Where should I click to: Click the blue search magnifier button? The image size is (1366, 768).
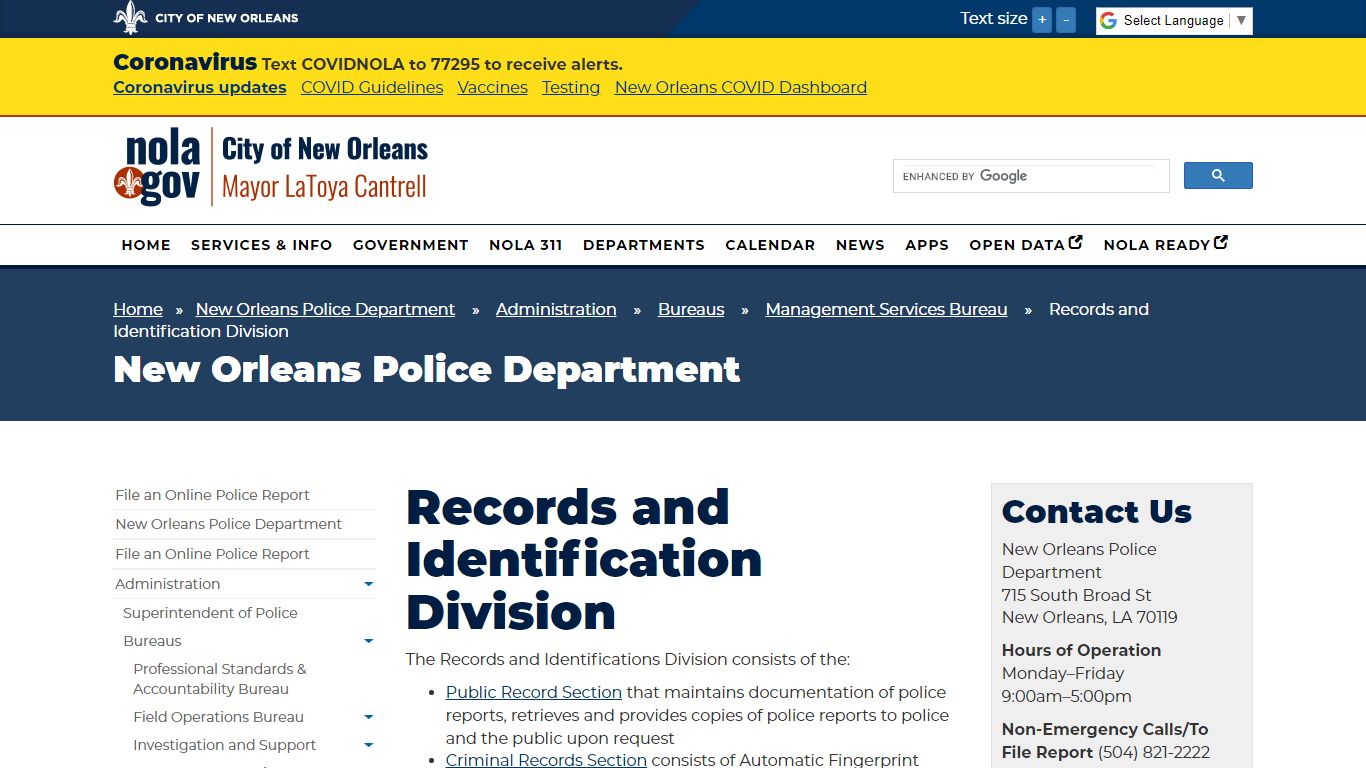(1218, 176)
